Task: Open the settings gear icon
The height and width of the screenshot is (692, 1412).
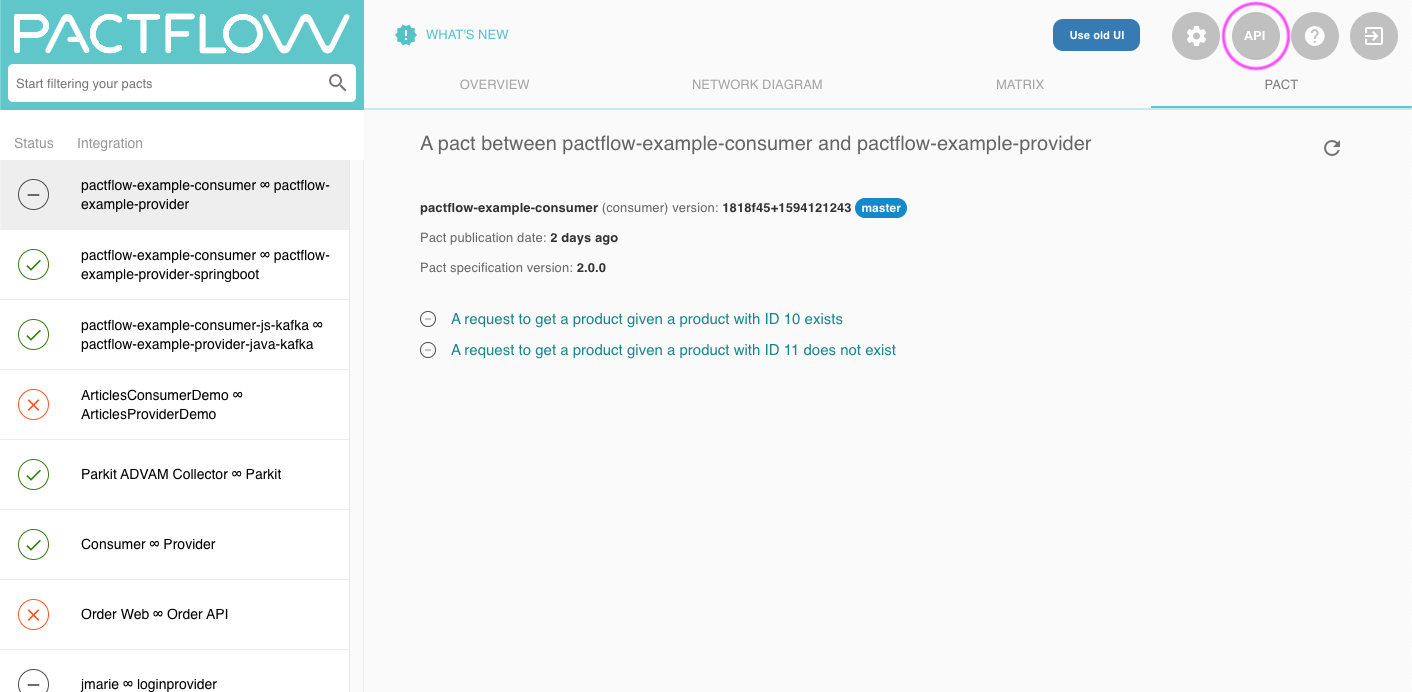Action: pos(1196,35)
